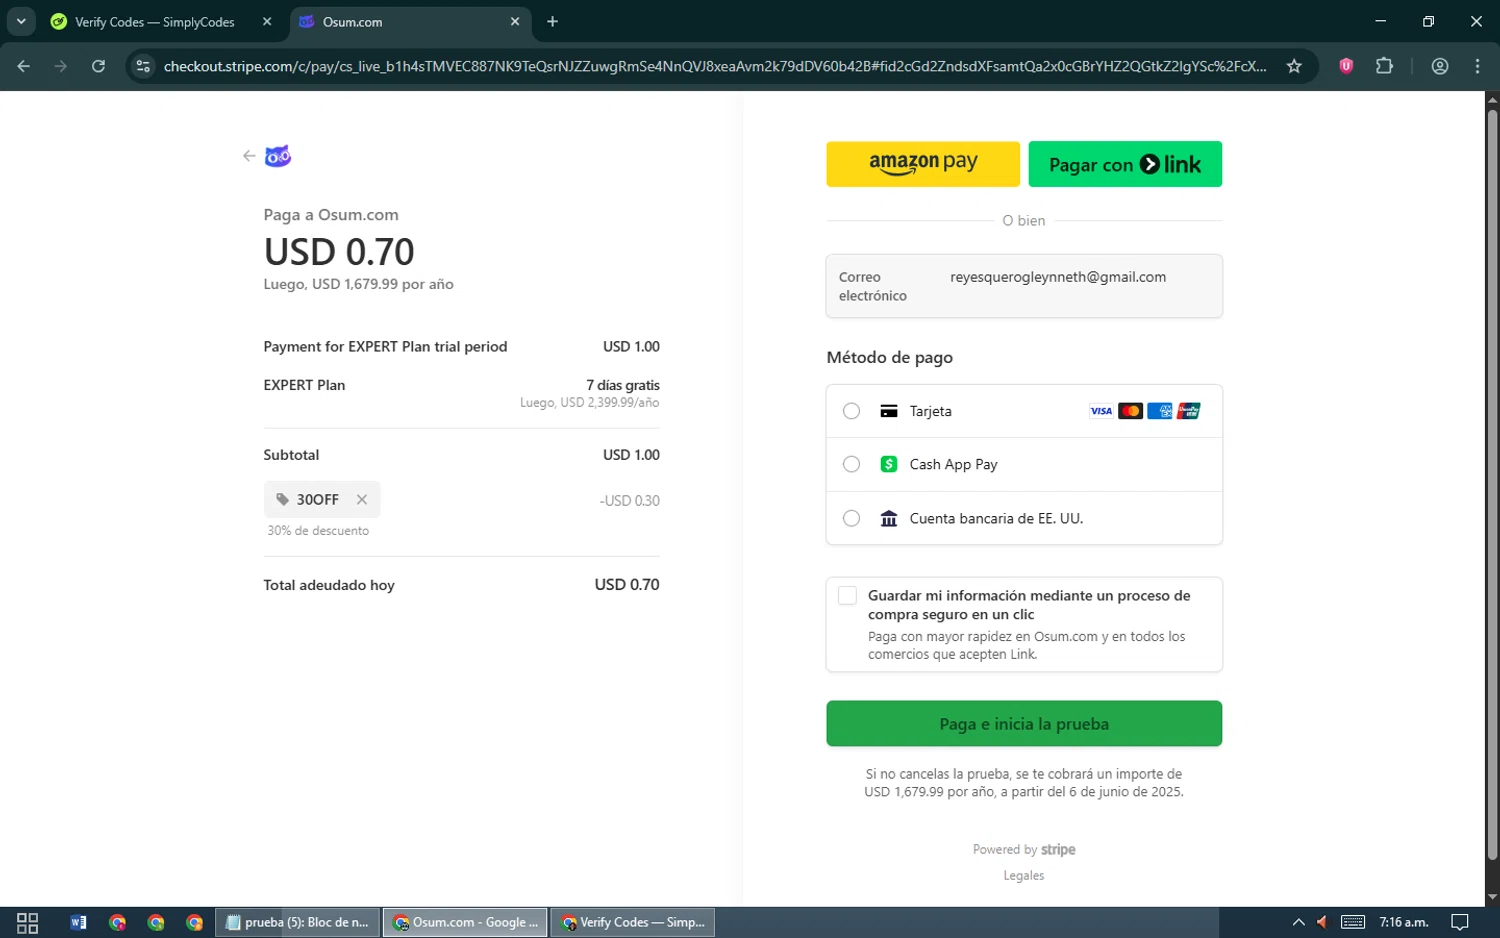Open a new browser tab
The height and width of the screenshot is (938, 1500).
552,22
